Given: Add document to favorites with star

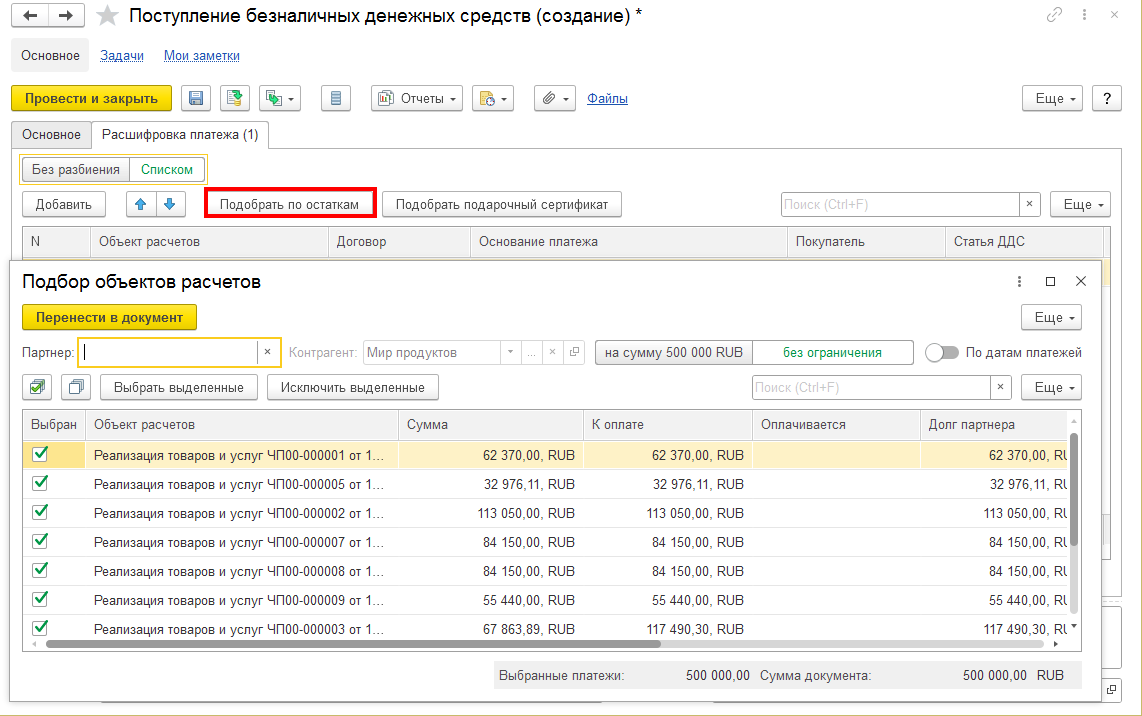Looking at the screenshot, I should 110,16.
